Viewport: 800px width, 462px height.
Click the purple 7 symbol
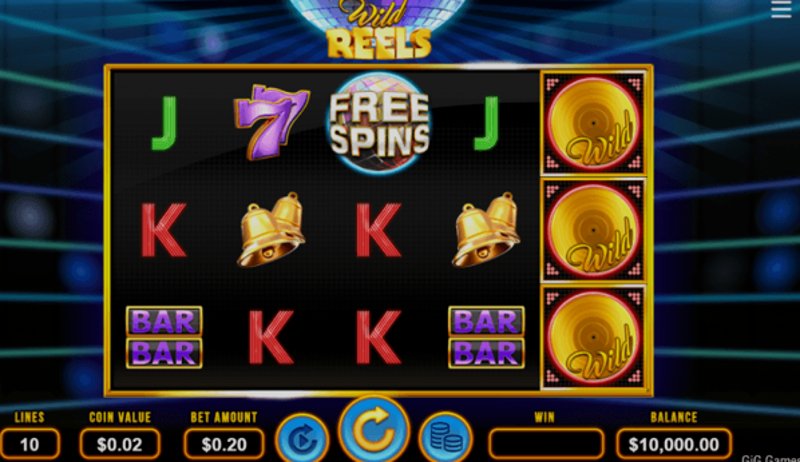(x=270, y=122)
